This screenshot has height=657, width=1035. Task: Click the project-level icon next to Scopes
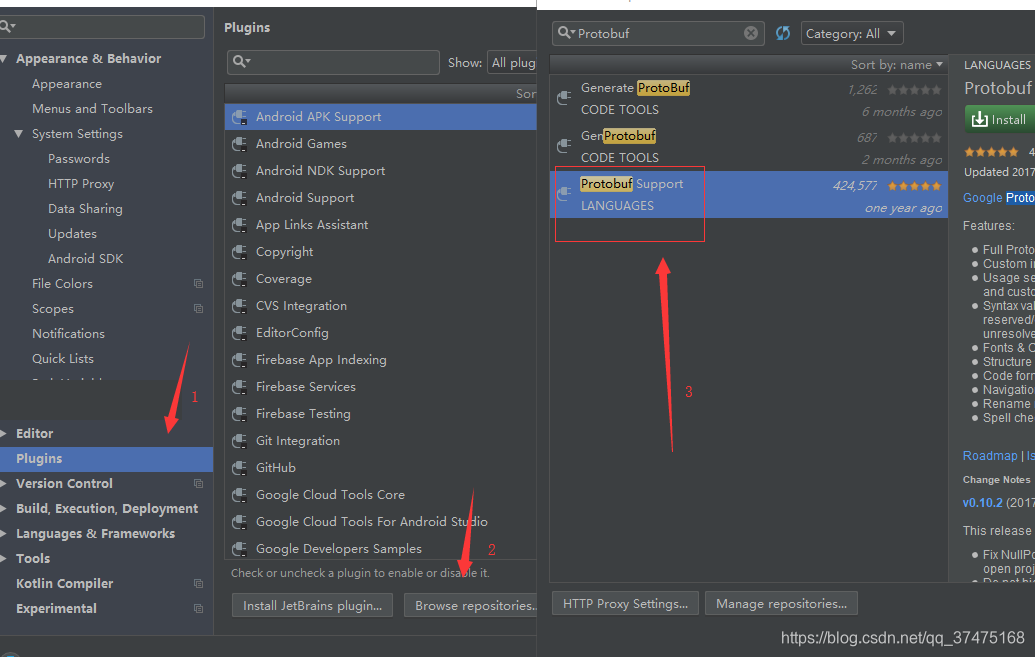[198, 308]
